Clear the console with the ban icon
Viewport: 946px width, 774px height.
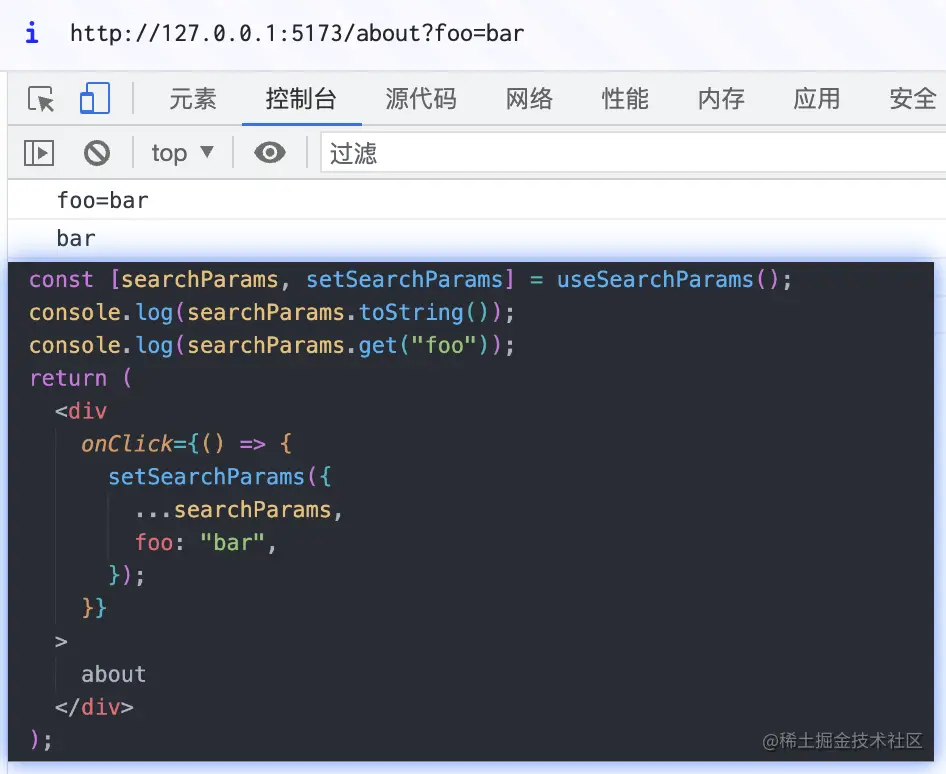[97, 153]
